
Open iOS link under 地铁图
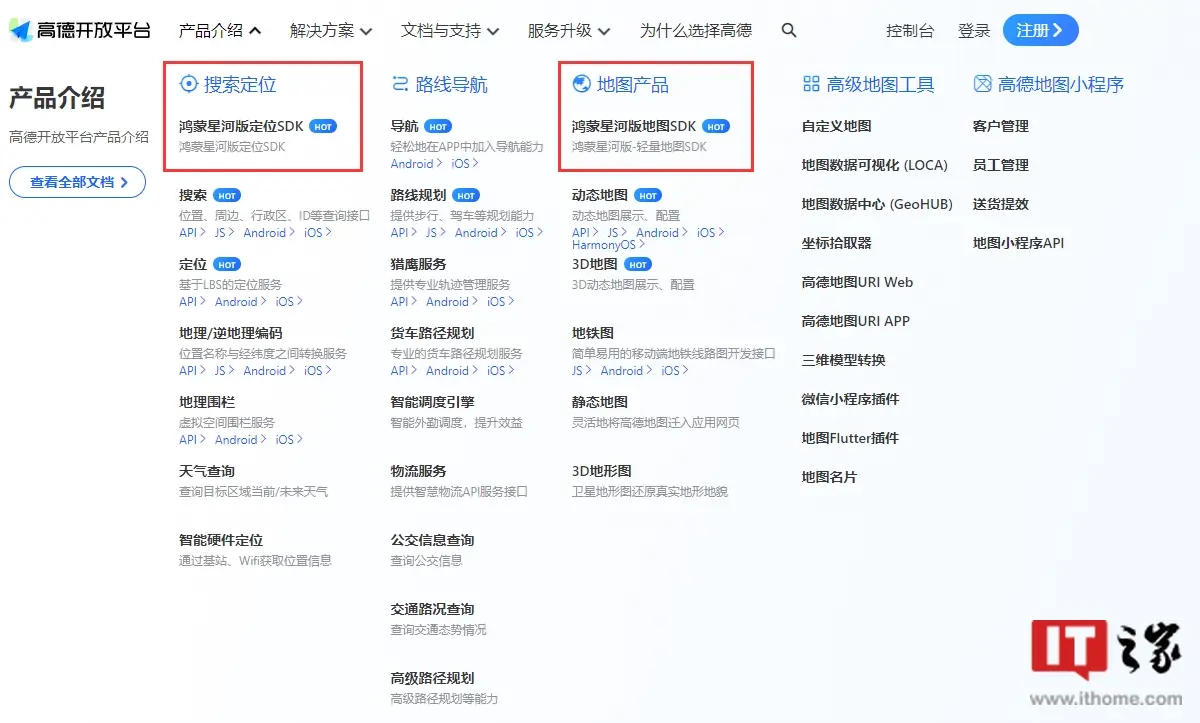pyautogui.click(x=675, y=371)
